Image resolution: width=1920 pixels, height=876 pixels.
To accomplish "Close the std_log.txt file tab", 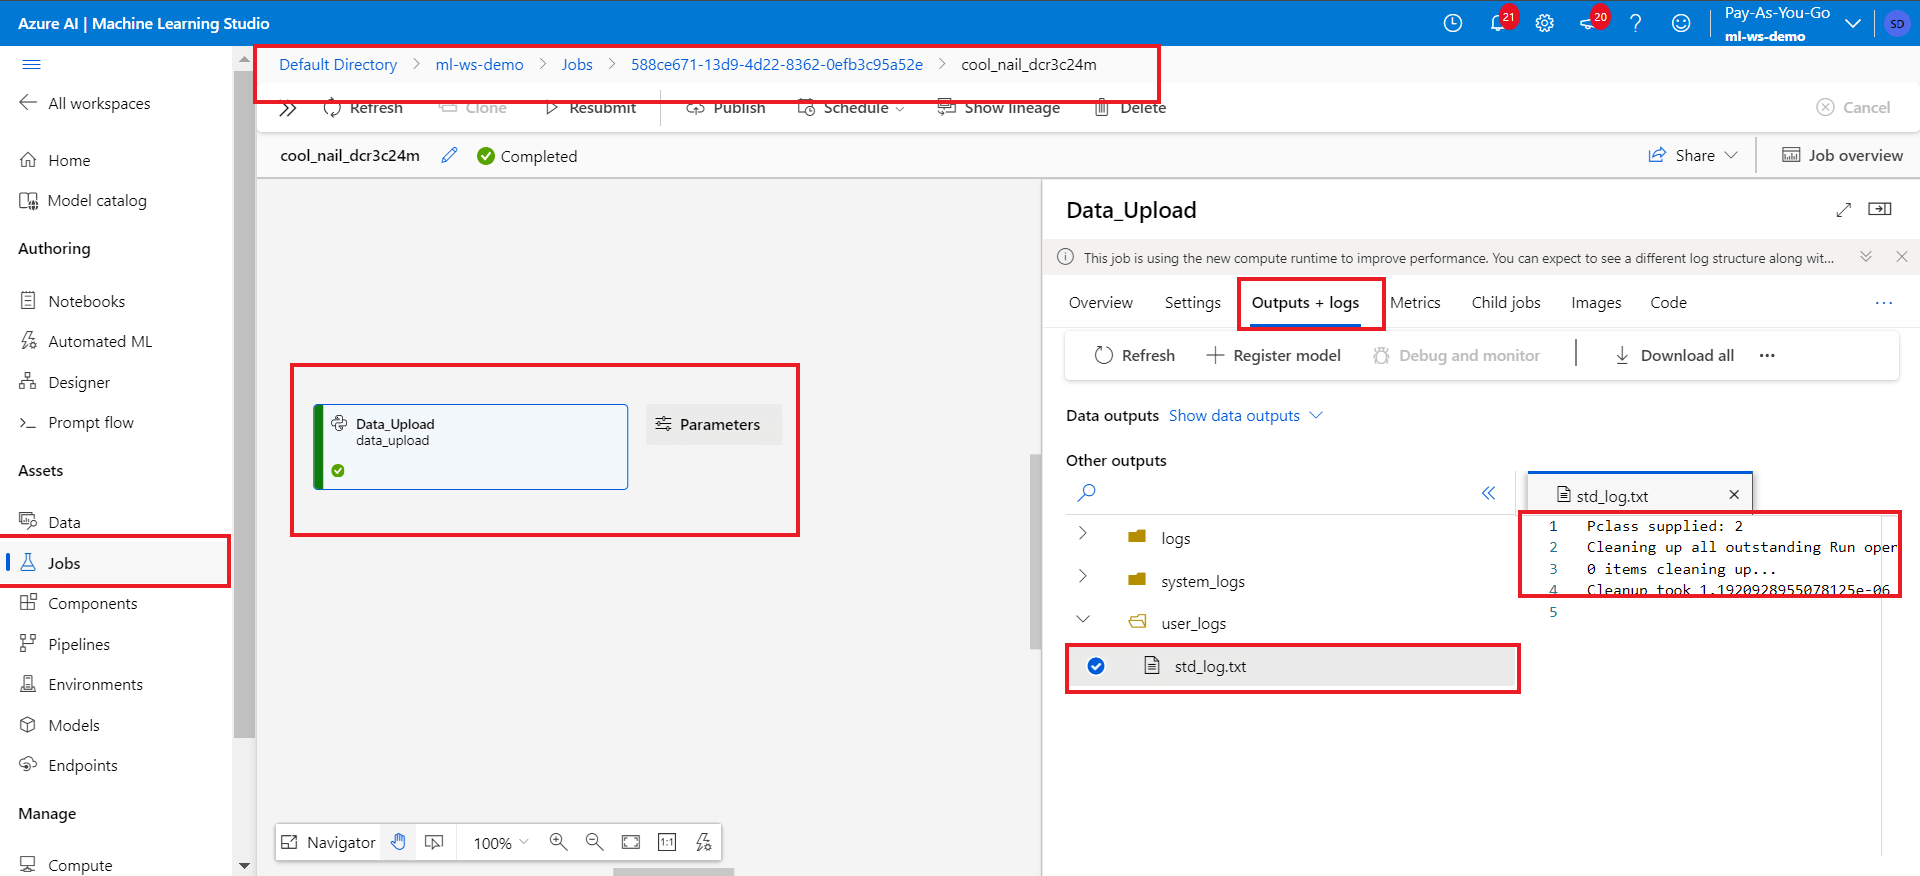I will point(1734,494).
